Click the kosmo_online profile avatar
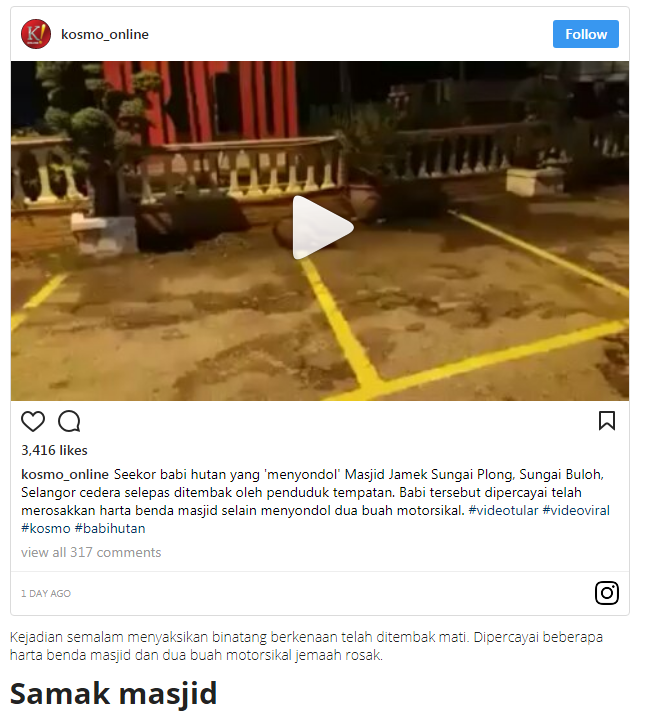This screenshot has height=713, width=667. (x=36, y=34)
